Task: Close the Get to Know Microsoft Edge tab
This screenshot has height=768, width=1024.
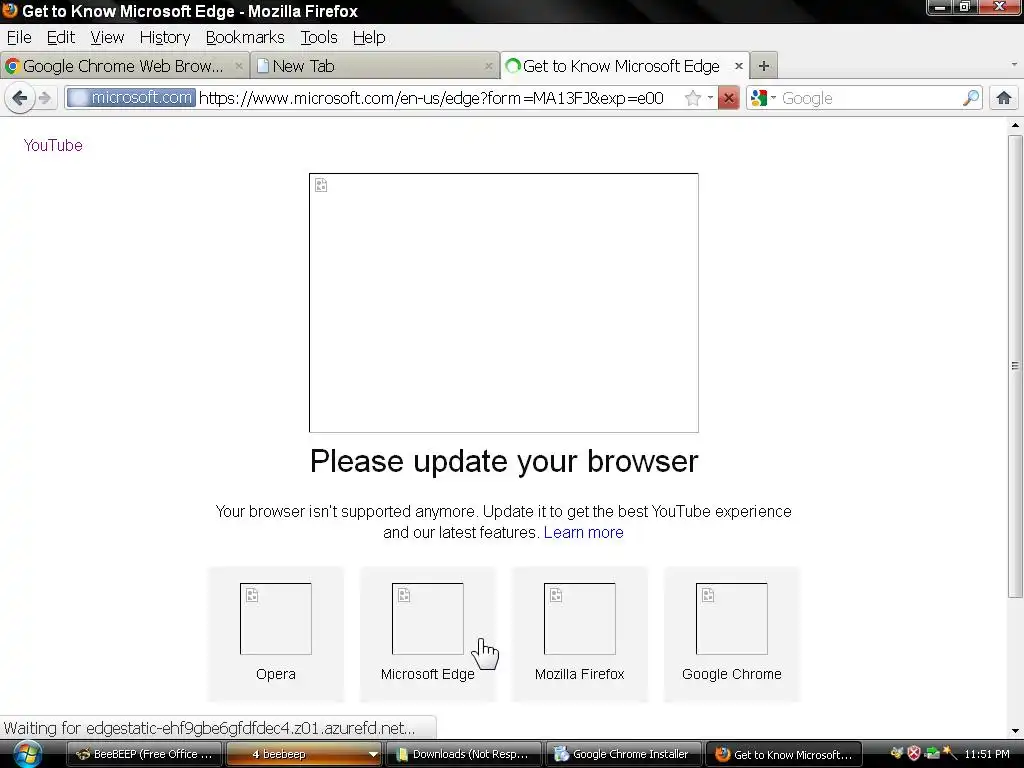Action: coord(739,66)
